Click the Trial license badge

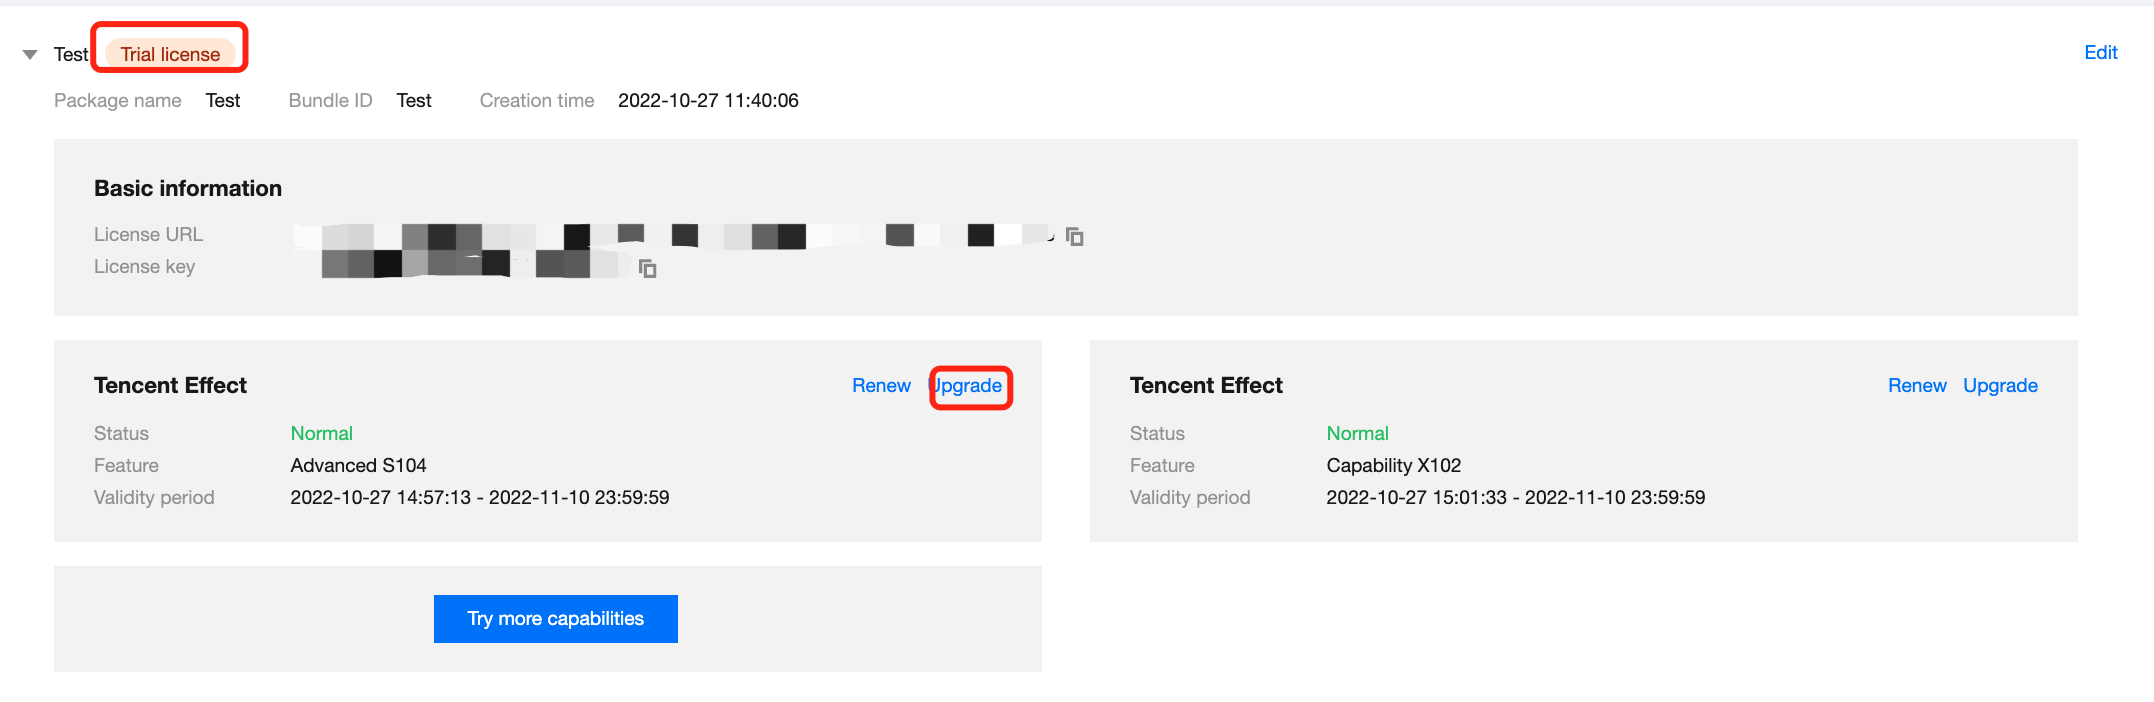[170, 54]
